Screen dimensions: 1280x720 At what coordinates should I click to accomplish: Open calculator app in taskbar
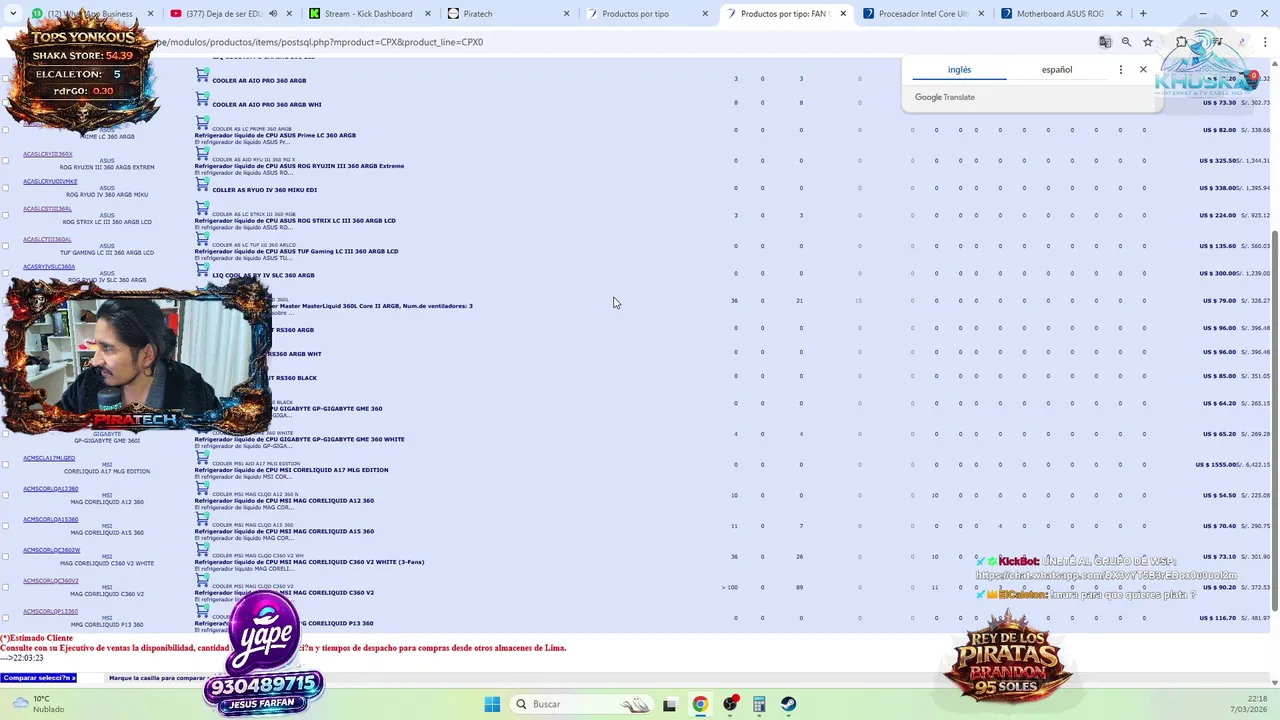759,704
